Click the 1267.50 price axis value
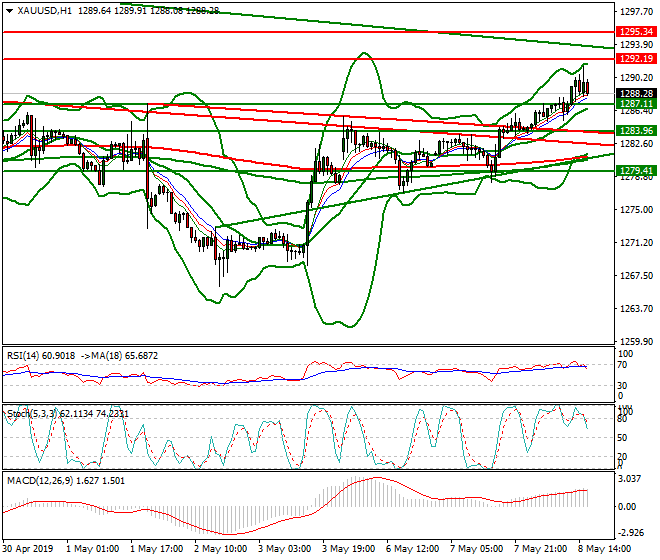 (636, 276)
